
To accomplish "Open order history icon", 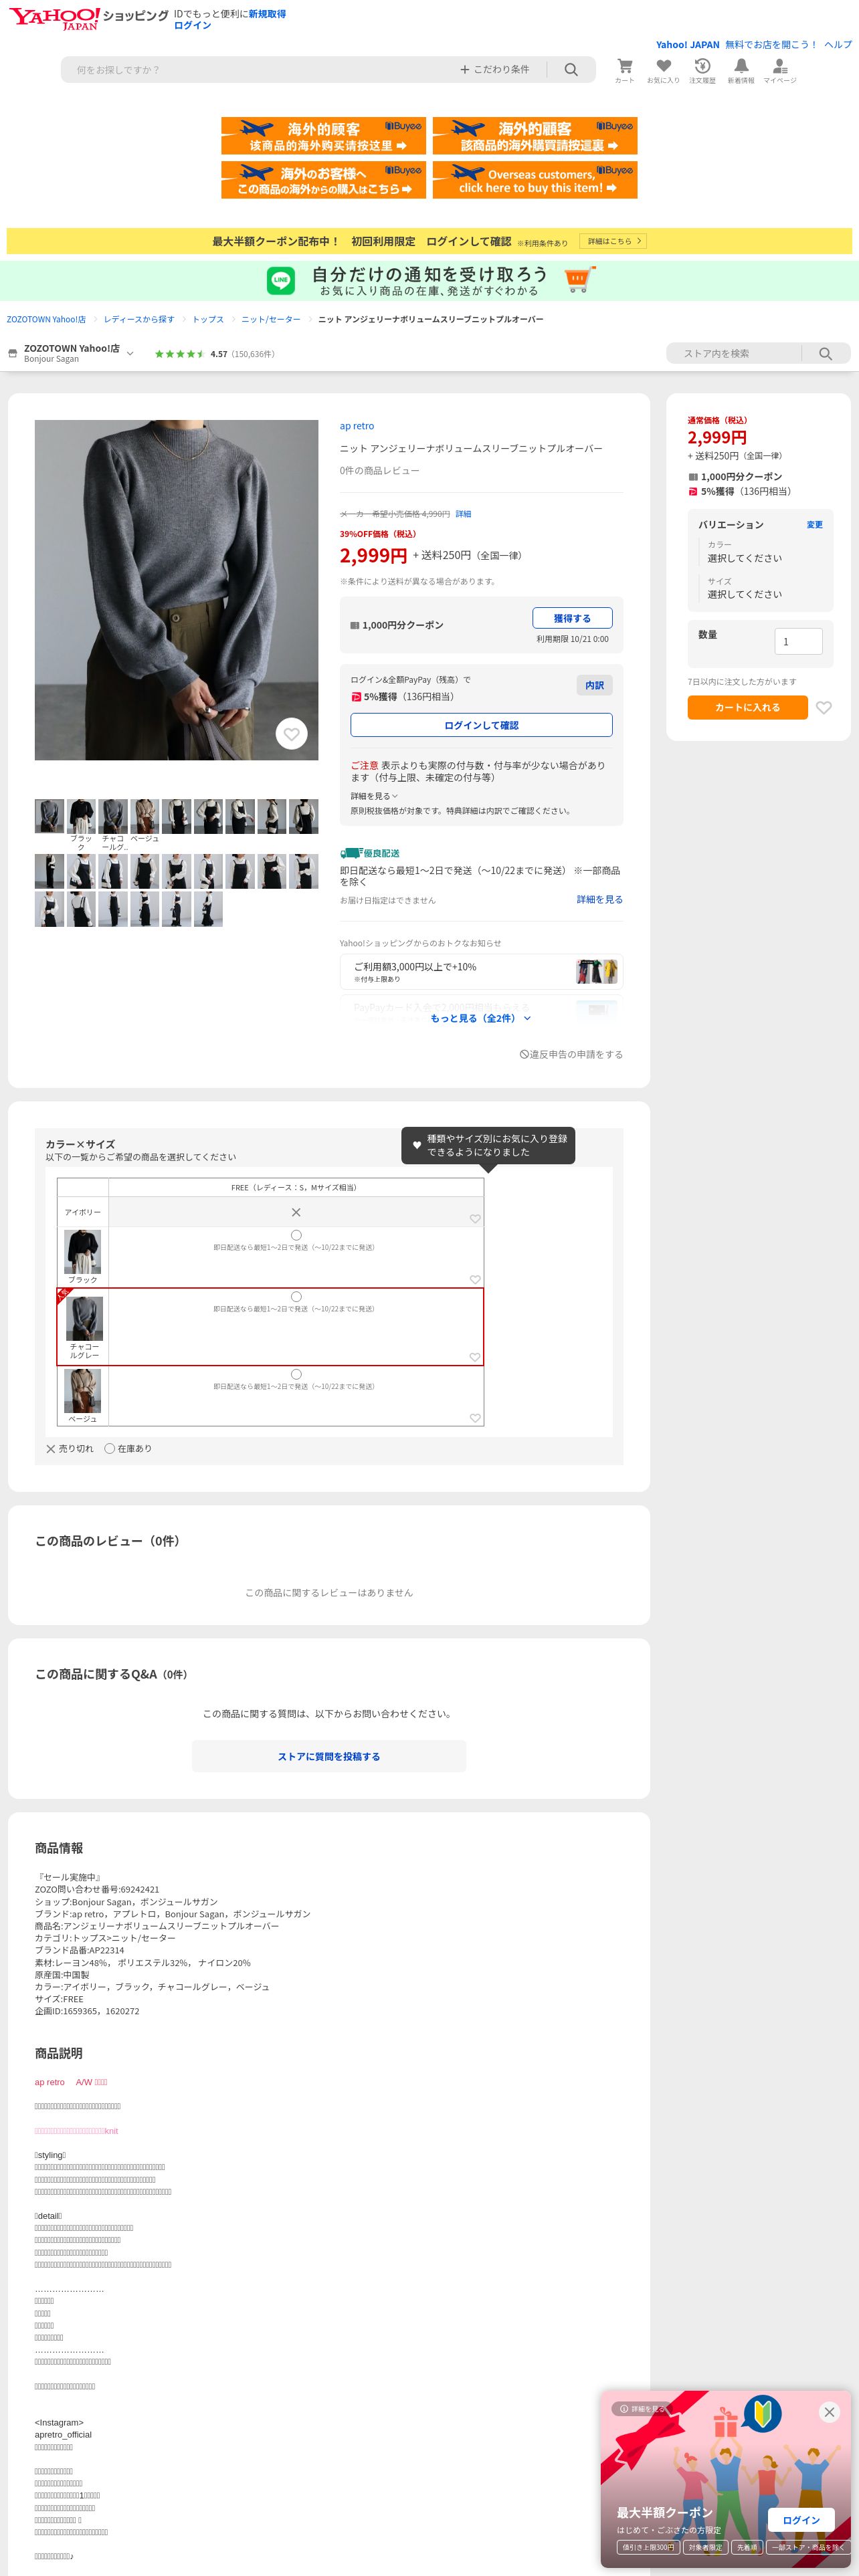I will coord(702,67).
